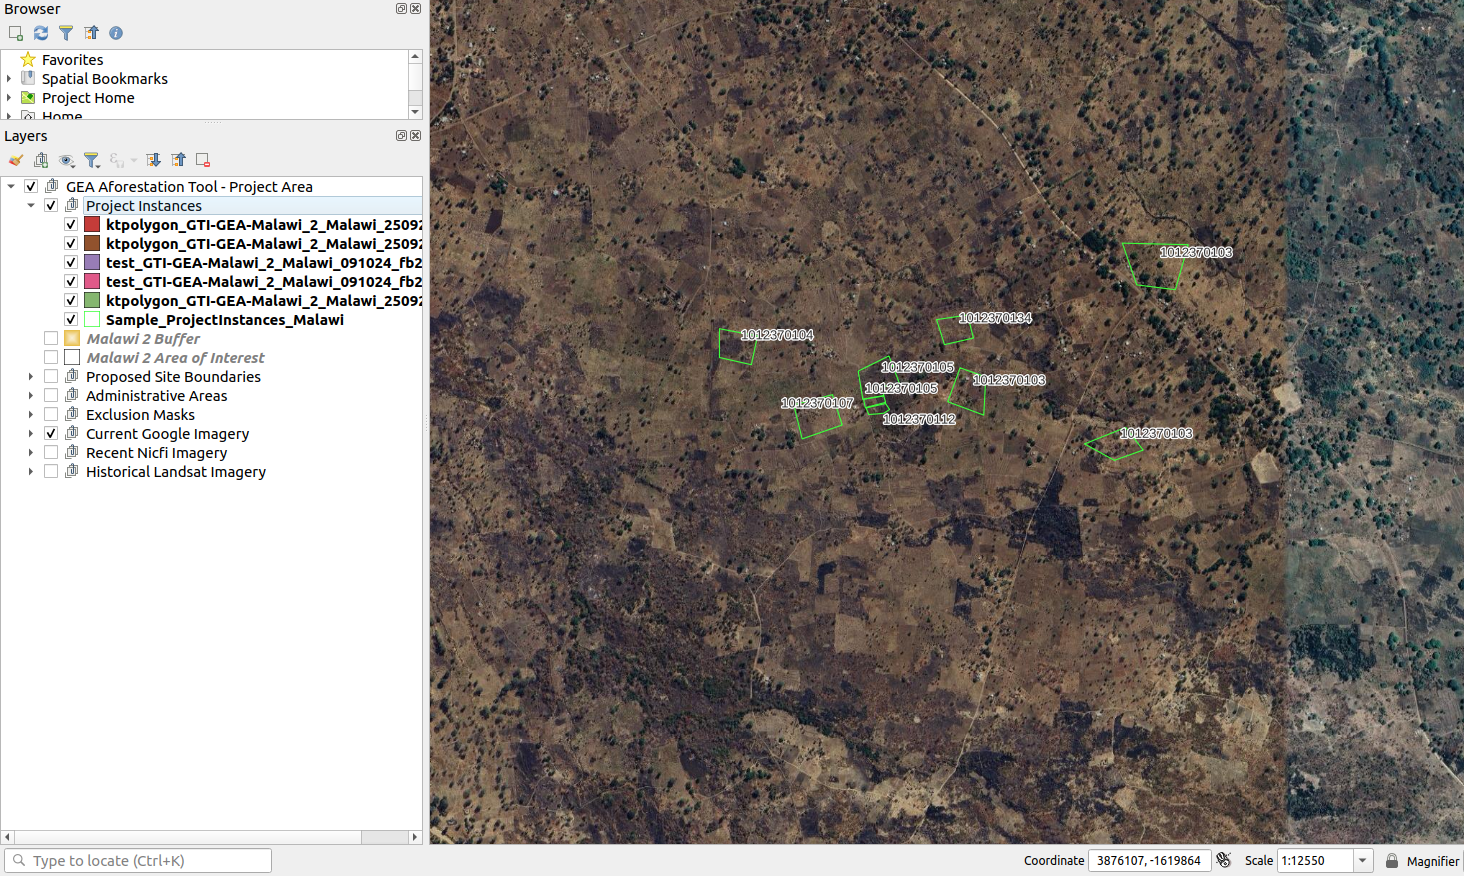Click the red swatch of first ktpolygon layer
Image resolution: width=1464 pixels, height=876 pixels.
tap(92, 224)
